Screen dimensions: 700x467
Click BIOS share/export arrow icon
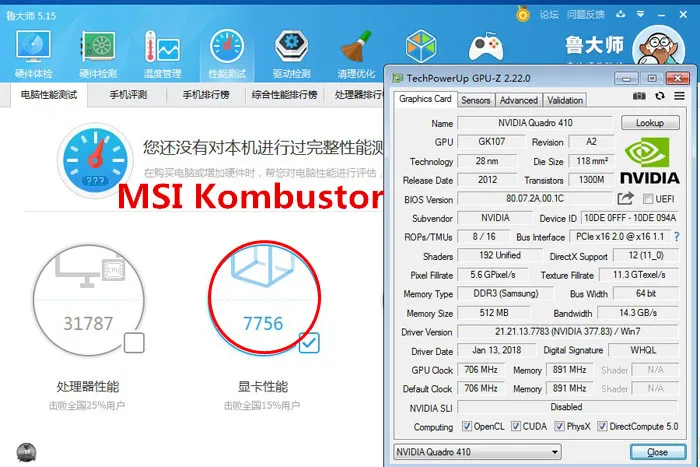point(626,199)
